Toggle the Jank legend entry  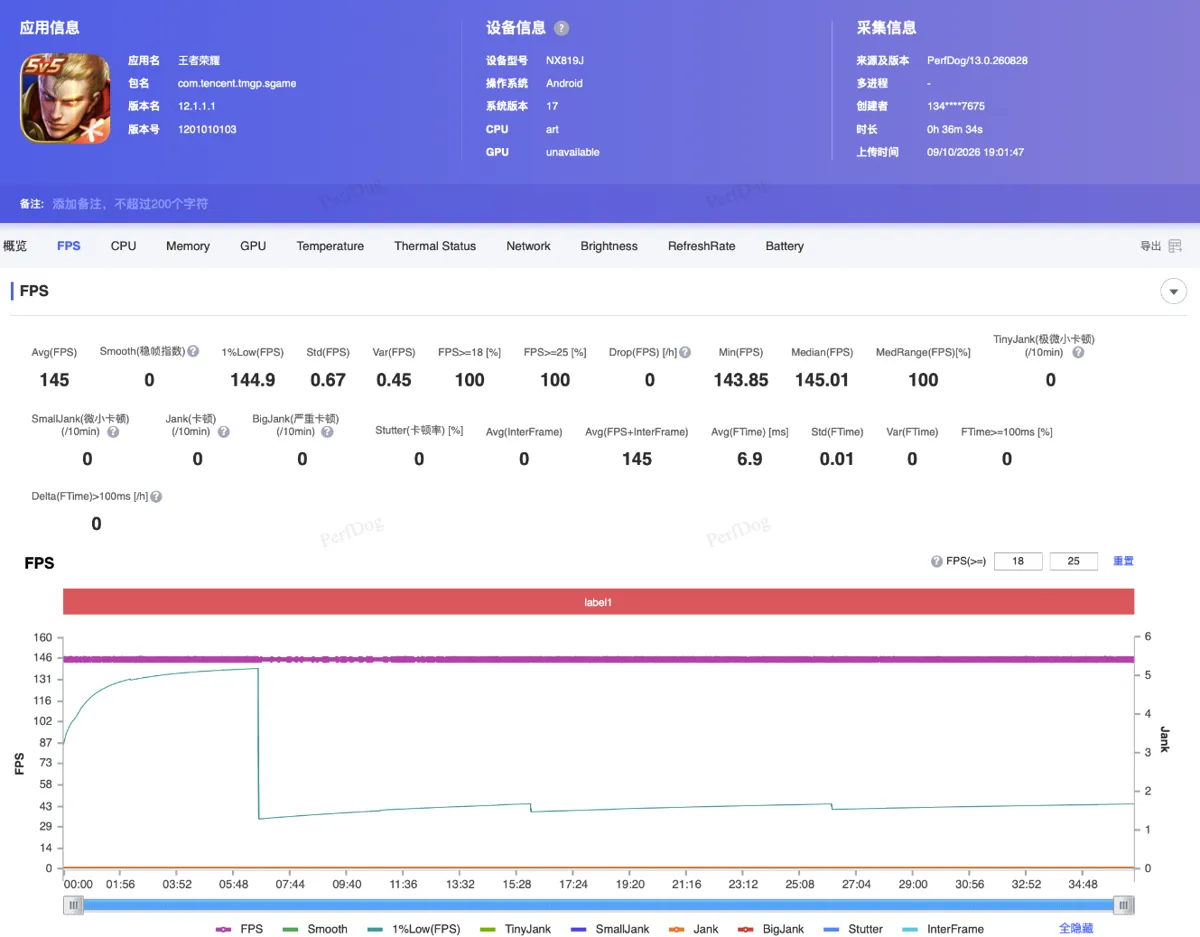point(693,929)
